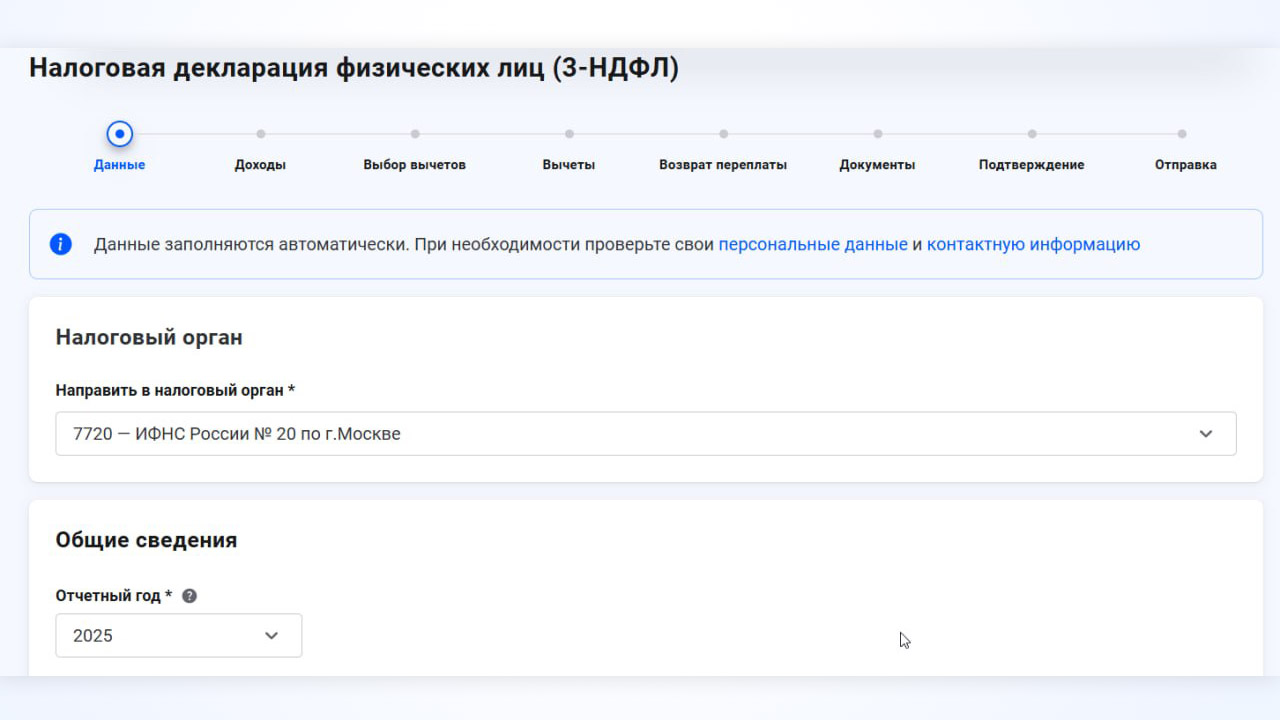Open the 2025 Отчетный год dropdown
Viewport: 1280px width, 720px height.
[178, 636]
